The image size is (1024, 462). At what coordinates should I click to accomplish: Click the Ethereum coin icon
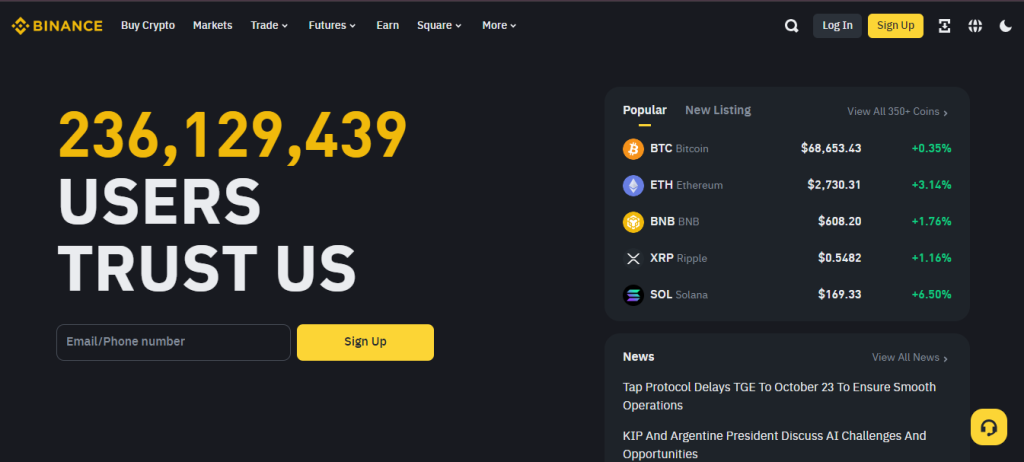(x=633, y=185)
